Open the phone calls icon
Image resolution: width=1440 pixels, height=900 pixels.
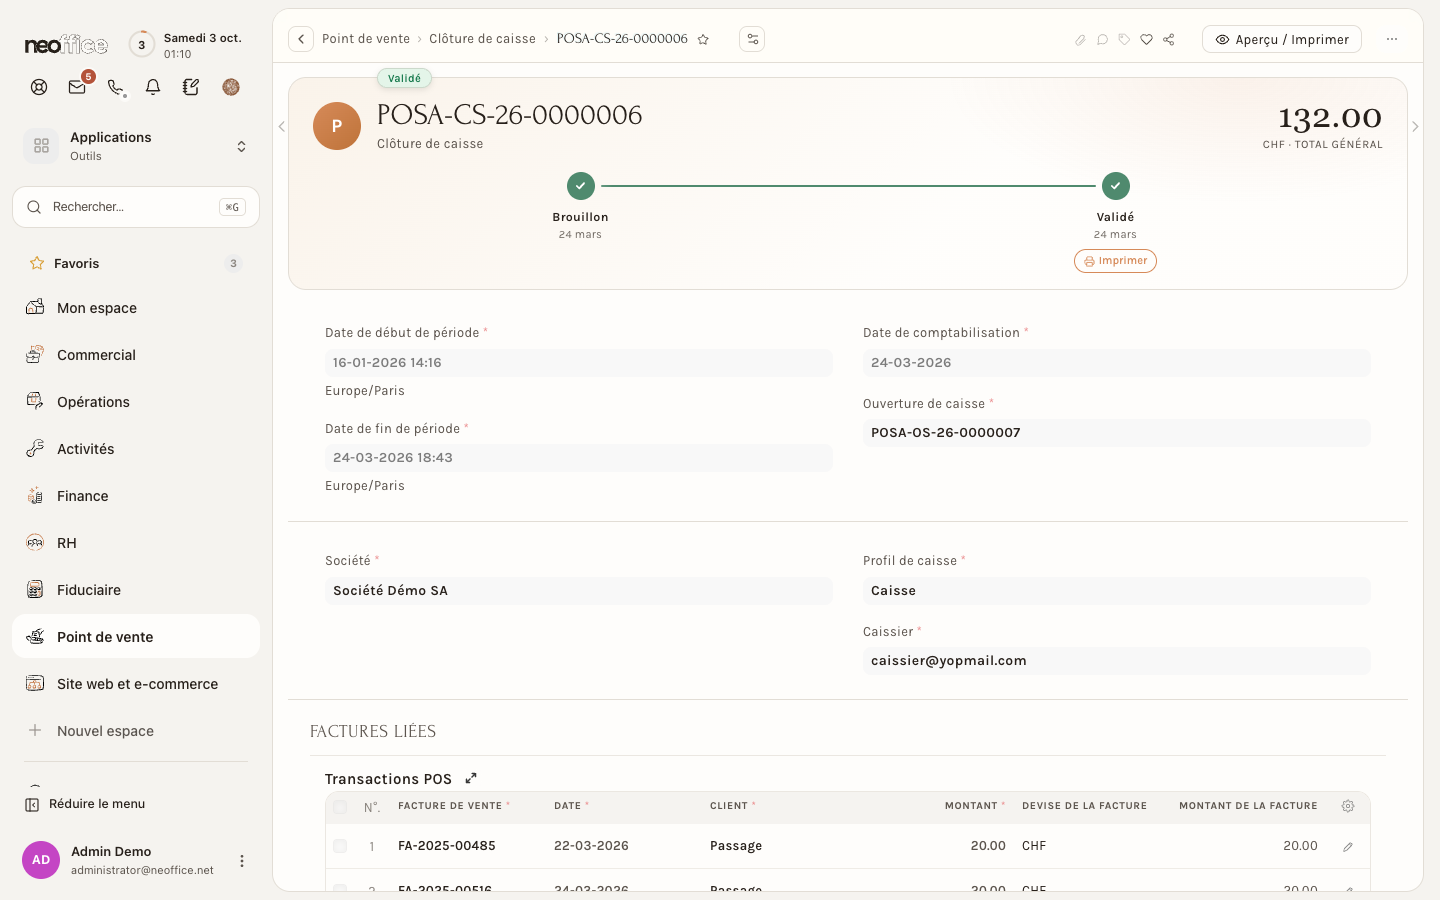(116, 87)
